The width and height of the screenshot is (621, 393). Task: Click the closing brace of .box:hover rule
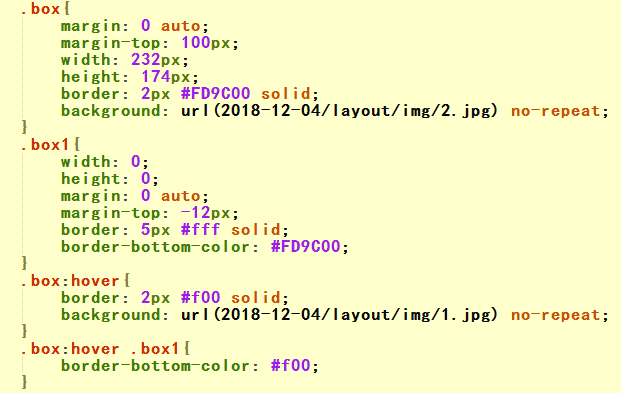(x=25, y=331)
